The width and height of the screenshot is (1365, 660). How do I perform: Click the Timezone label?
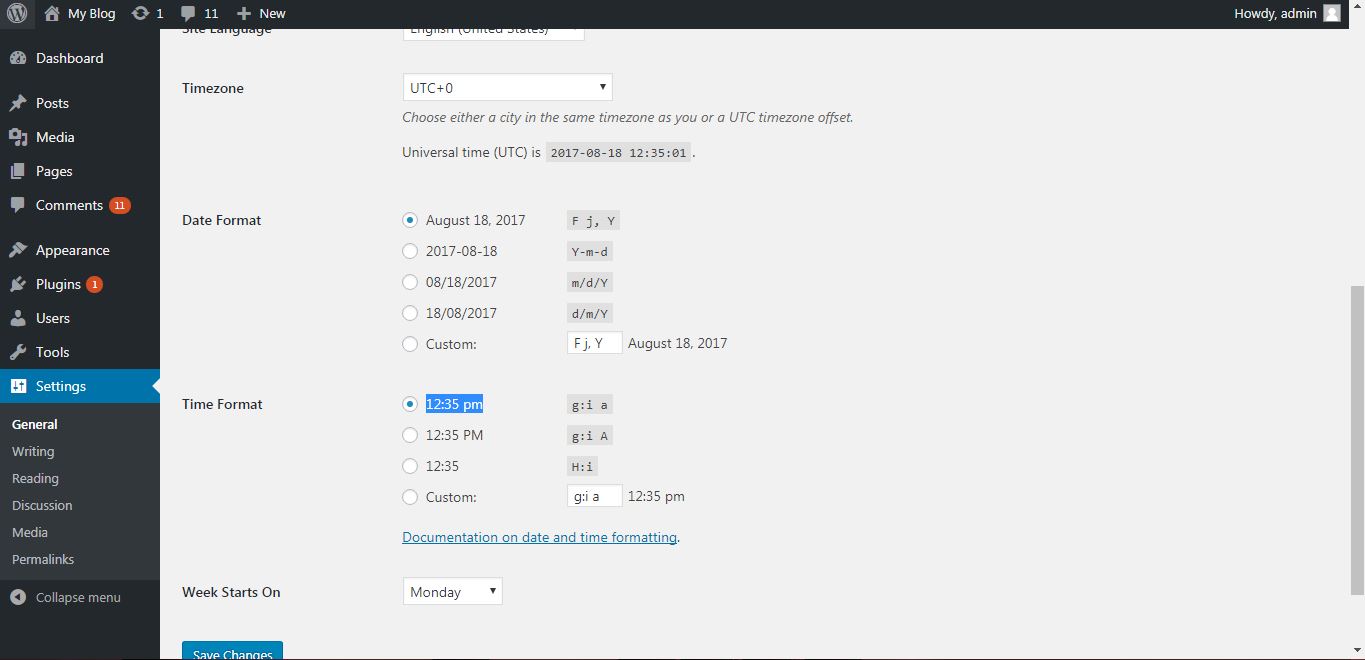tap(213, 88)
